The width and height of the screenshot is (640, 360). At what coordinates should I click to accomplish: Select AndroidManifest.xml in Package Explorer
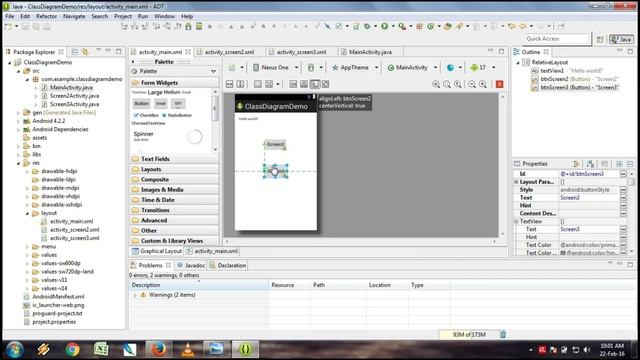[x=58, y=297]
